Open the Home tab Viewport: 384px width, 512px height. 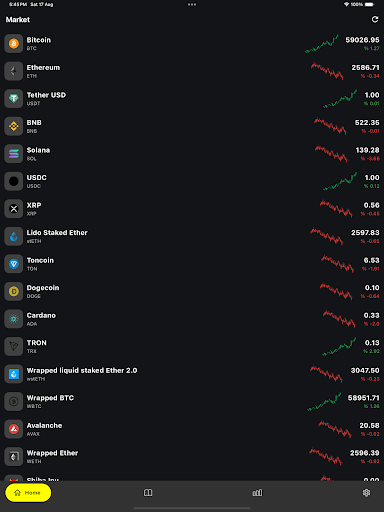pyautogui.click(x=28, y=493)
